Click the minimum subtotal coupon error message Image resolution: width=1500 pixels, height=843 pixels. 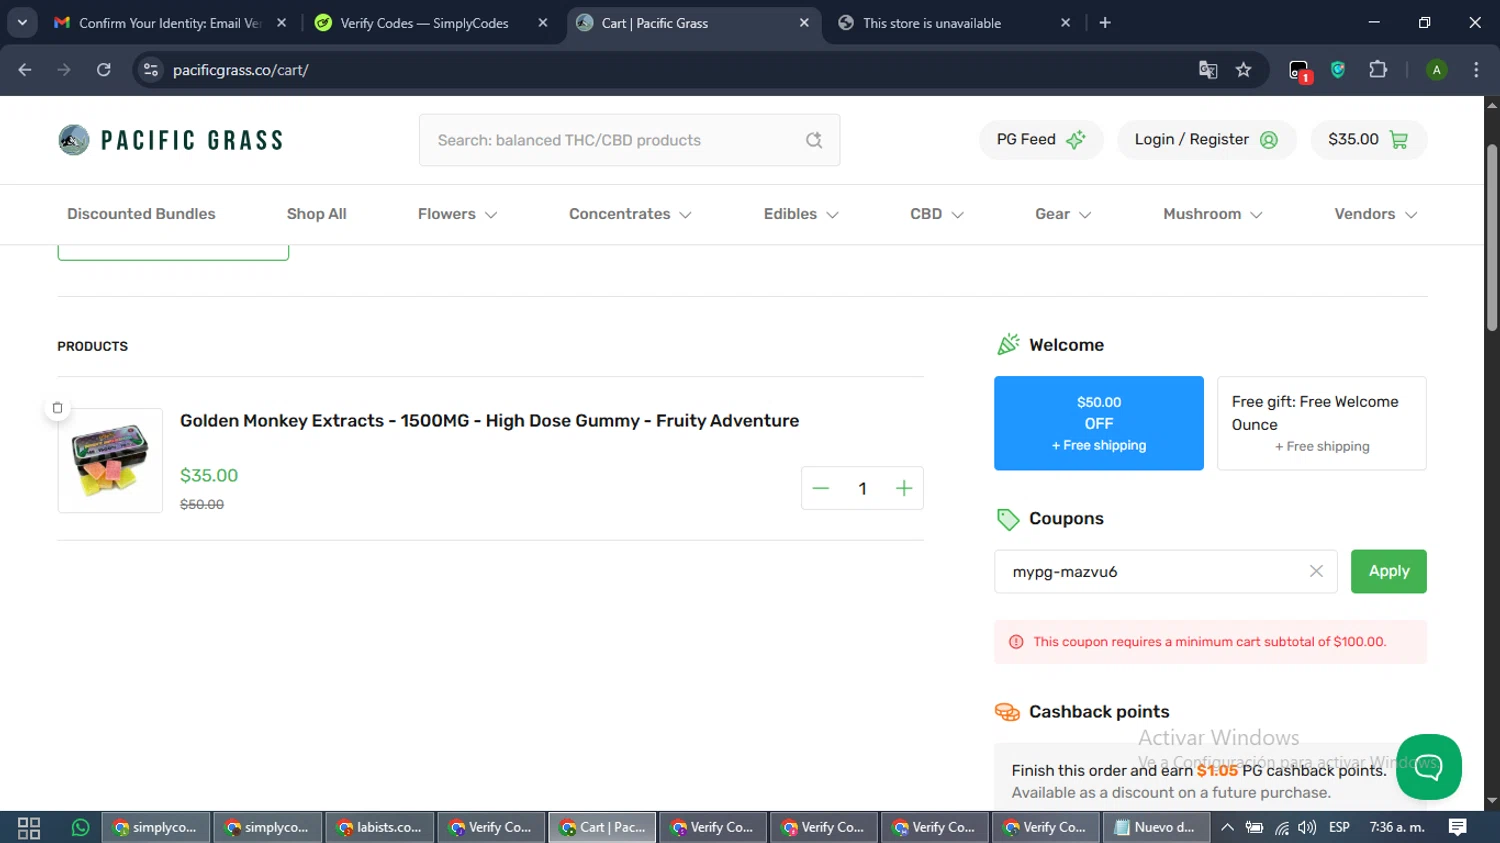coord(1210,642)
